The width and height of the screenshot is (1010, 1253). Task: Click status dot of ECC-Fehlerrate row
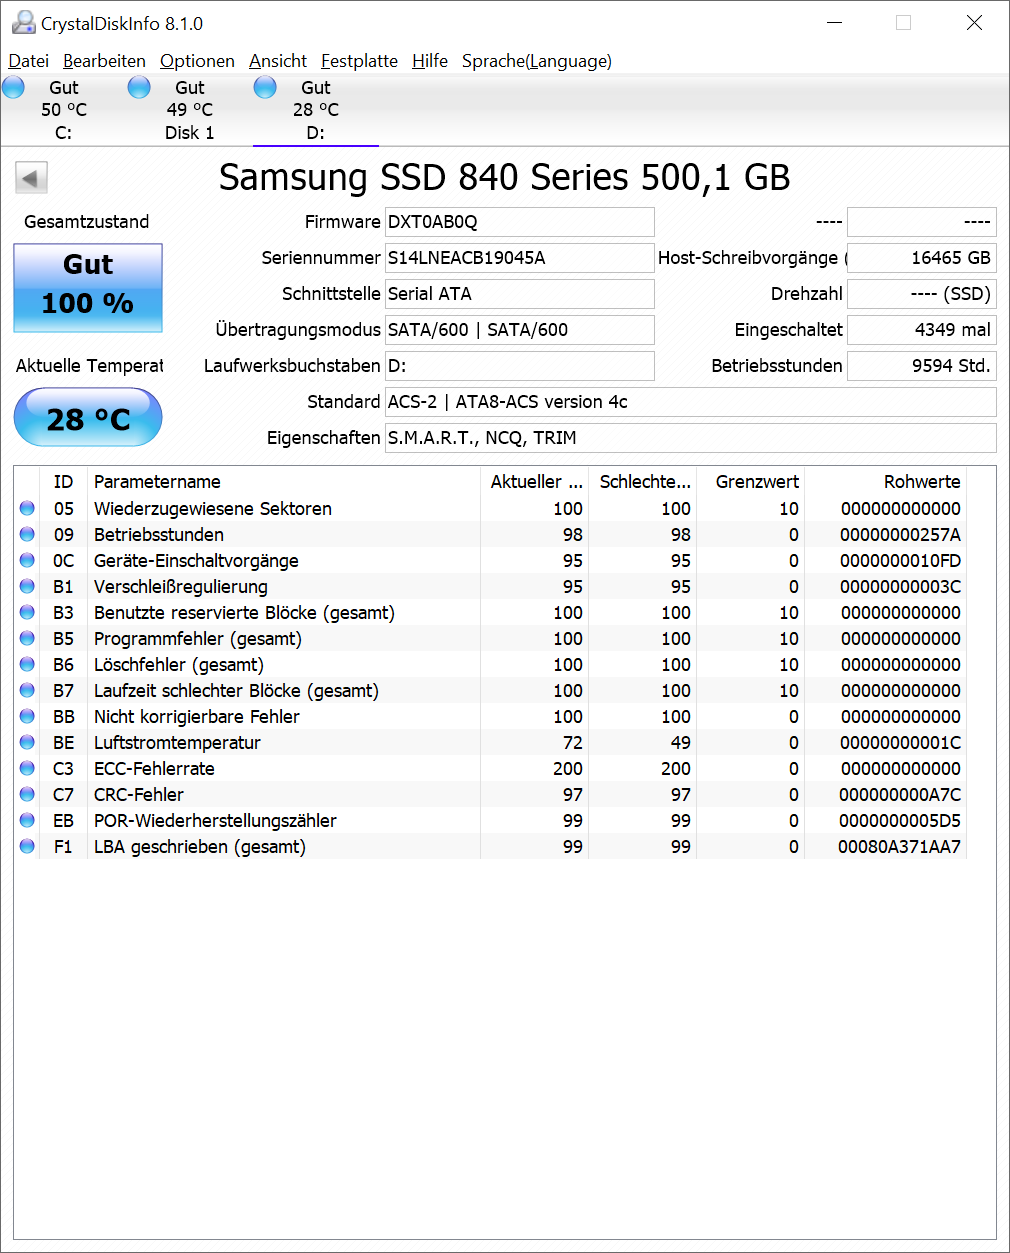[27, 769]
